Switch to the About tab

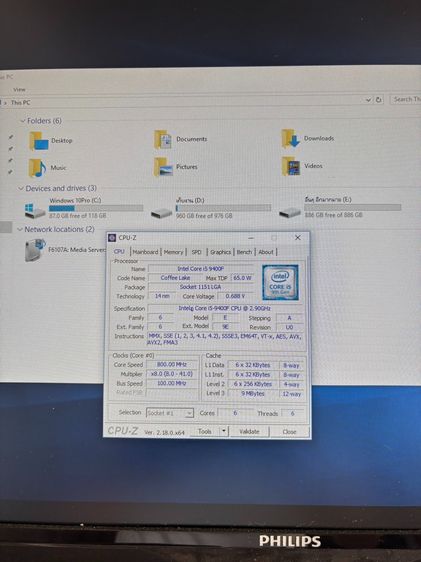(266, 252)
